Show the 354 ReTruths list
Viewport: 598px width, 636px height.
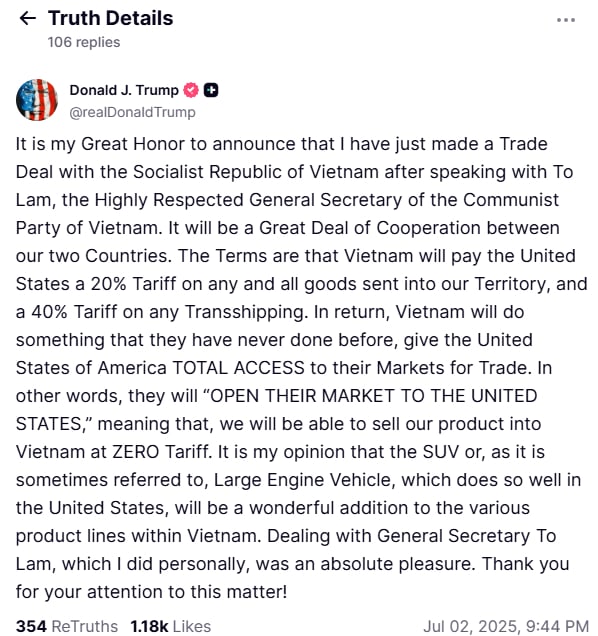(67, 626)
